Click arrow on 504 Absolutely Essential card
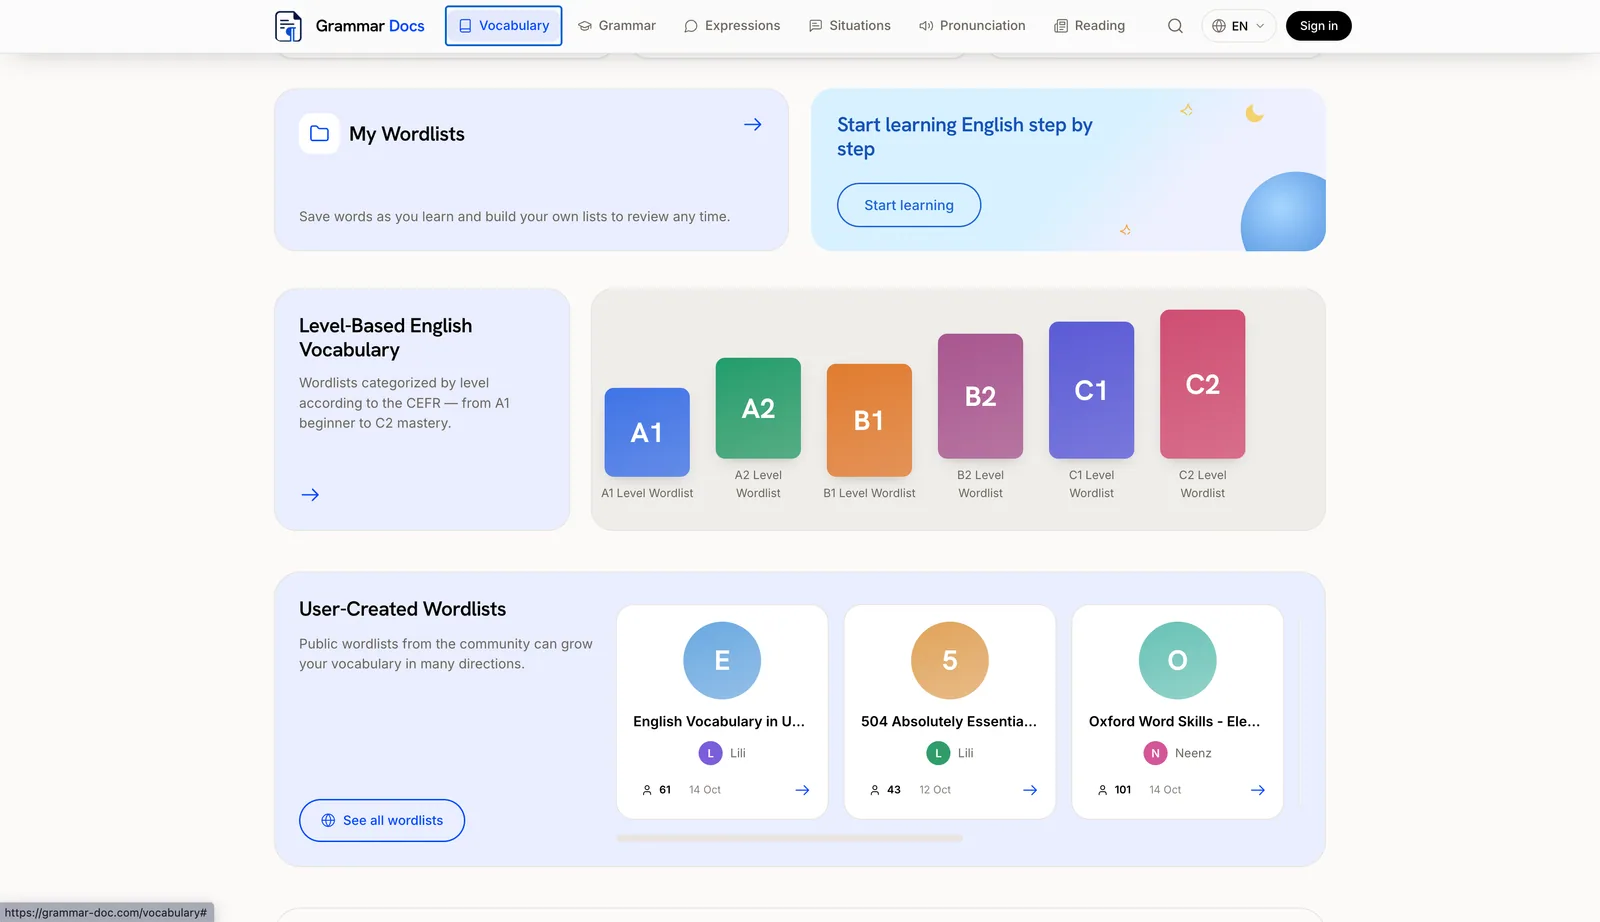1600x922 pixels. 1030,790
